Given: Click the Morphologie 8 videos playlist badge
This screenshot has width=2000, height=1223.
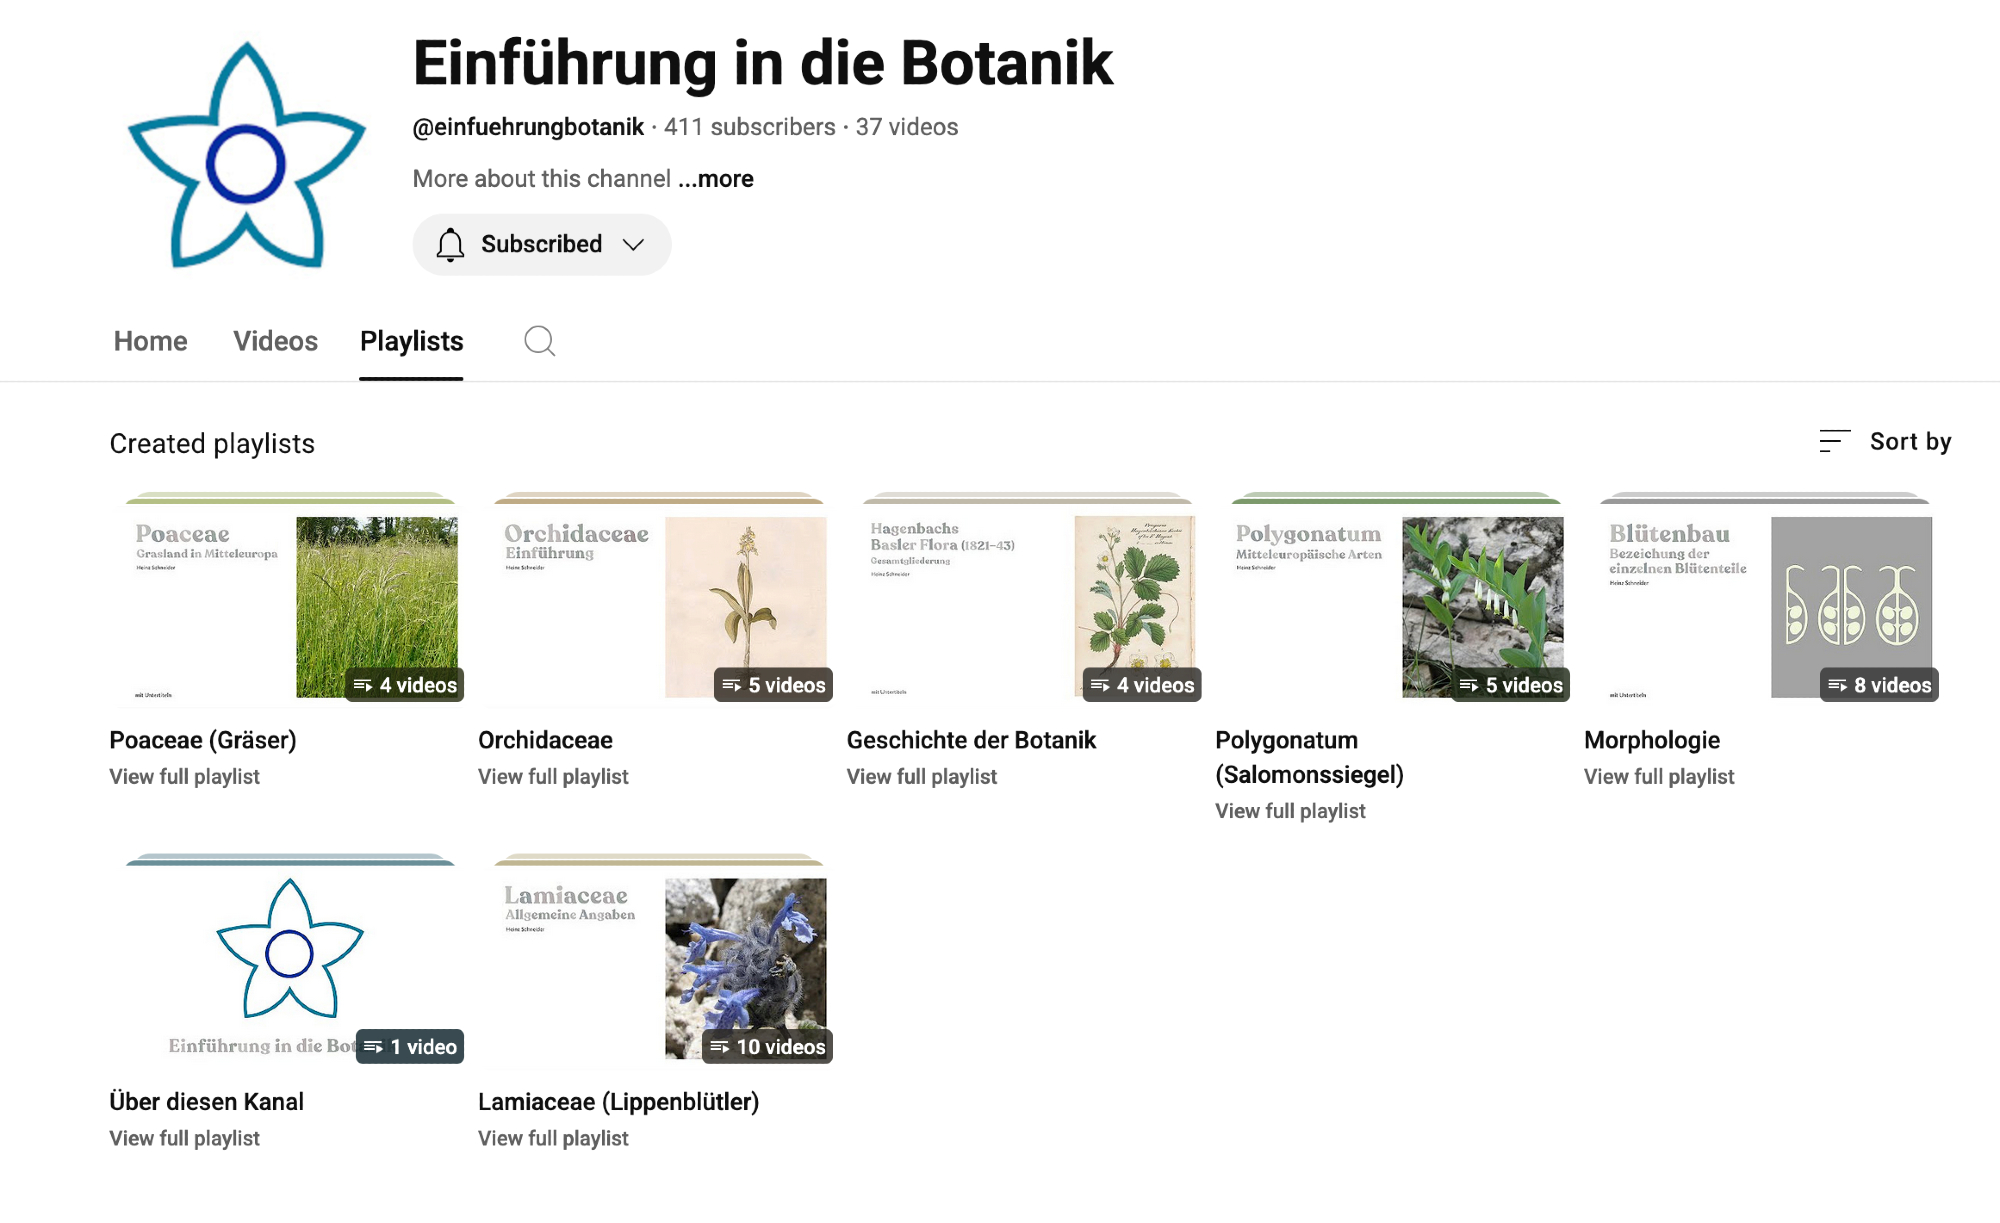Looking at the screenshot, I should 1879,685.
